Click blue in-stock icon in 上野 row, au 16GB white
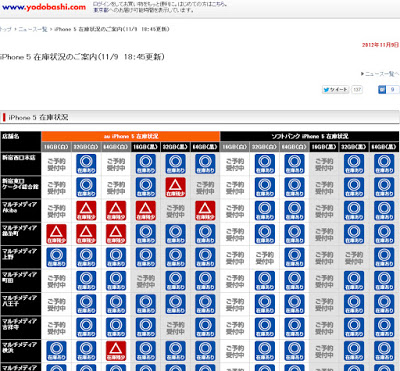The height and width of the screenshot is (371, 400). point(56,257)
